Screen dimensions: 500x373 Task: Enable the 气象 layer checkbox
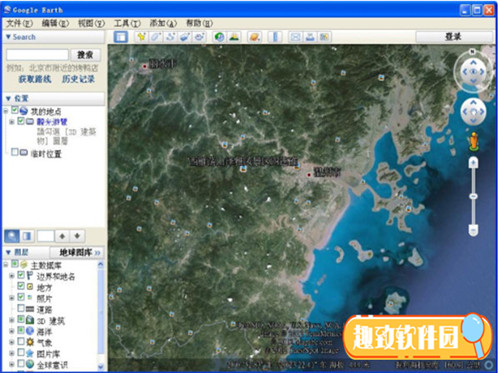click(21, 341)
